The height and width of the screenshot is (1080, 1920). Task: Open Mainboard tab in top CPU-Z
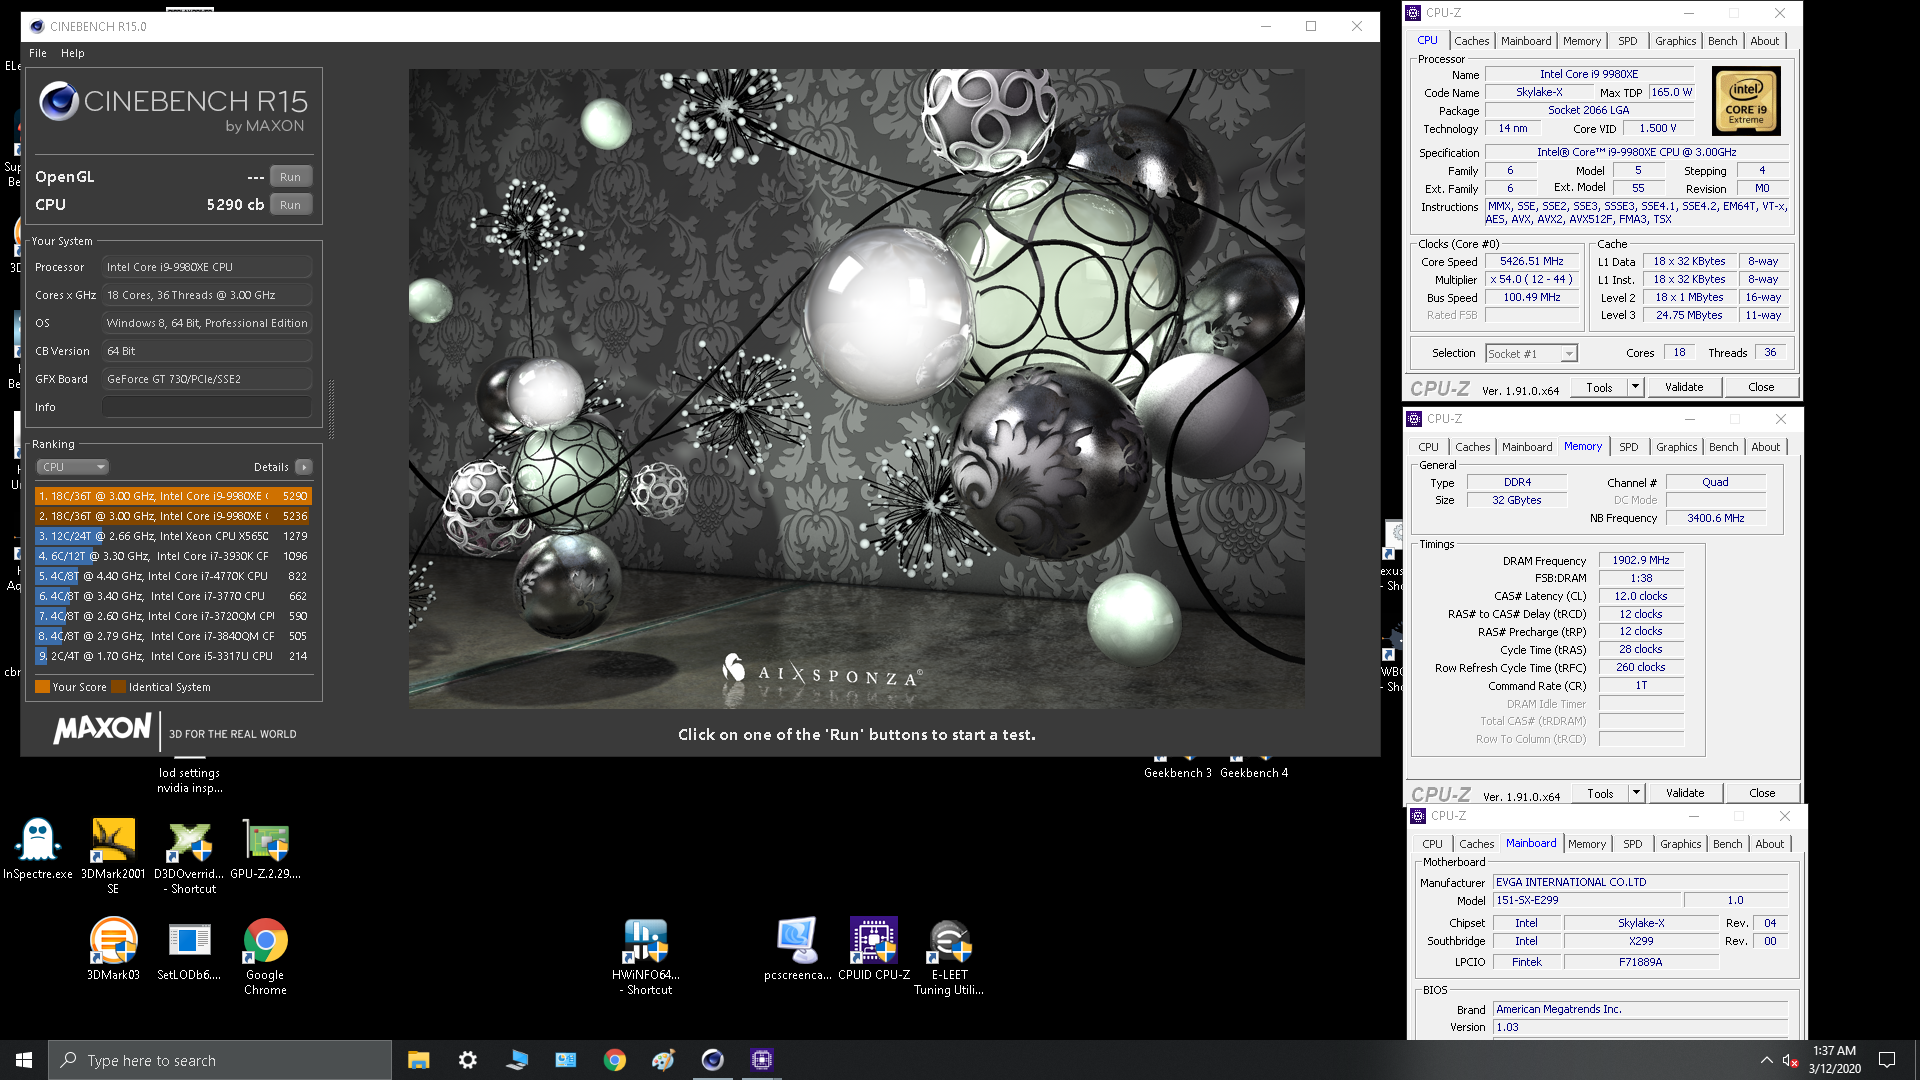1526,41
